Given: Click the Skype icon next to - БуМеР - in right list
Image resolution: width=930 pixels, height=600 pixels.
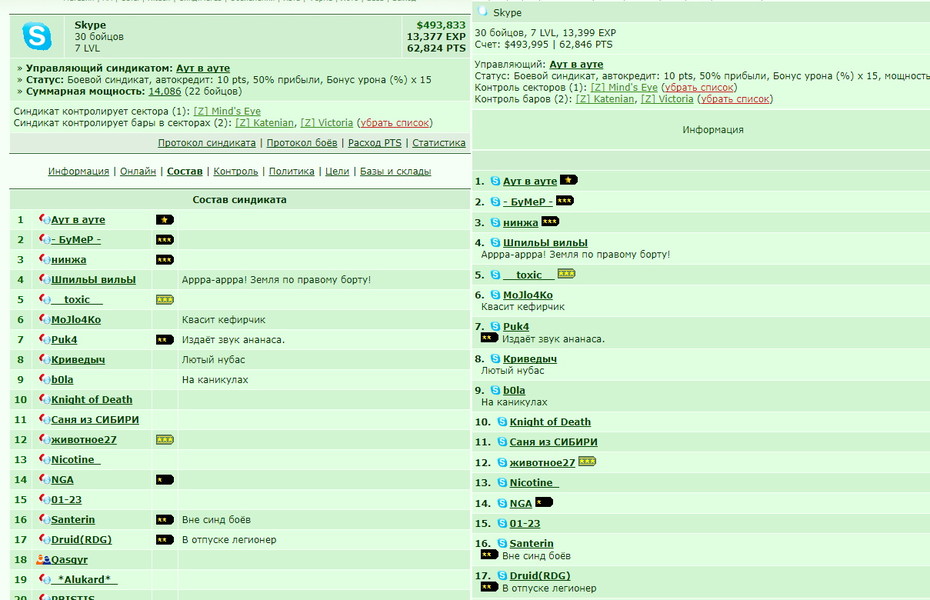Looking at the screenshot, I should pyautogui.click(x=495, y=202).
